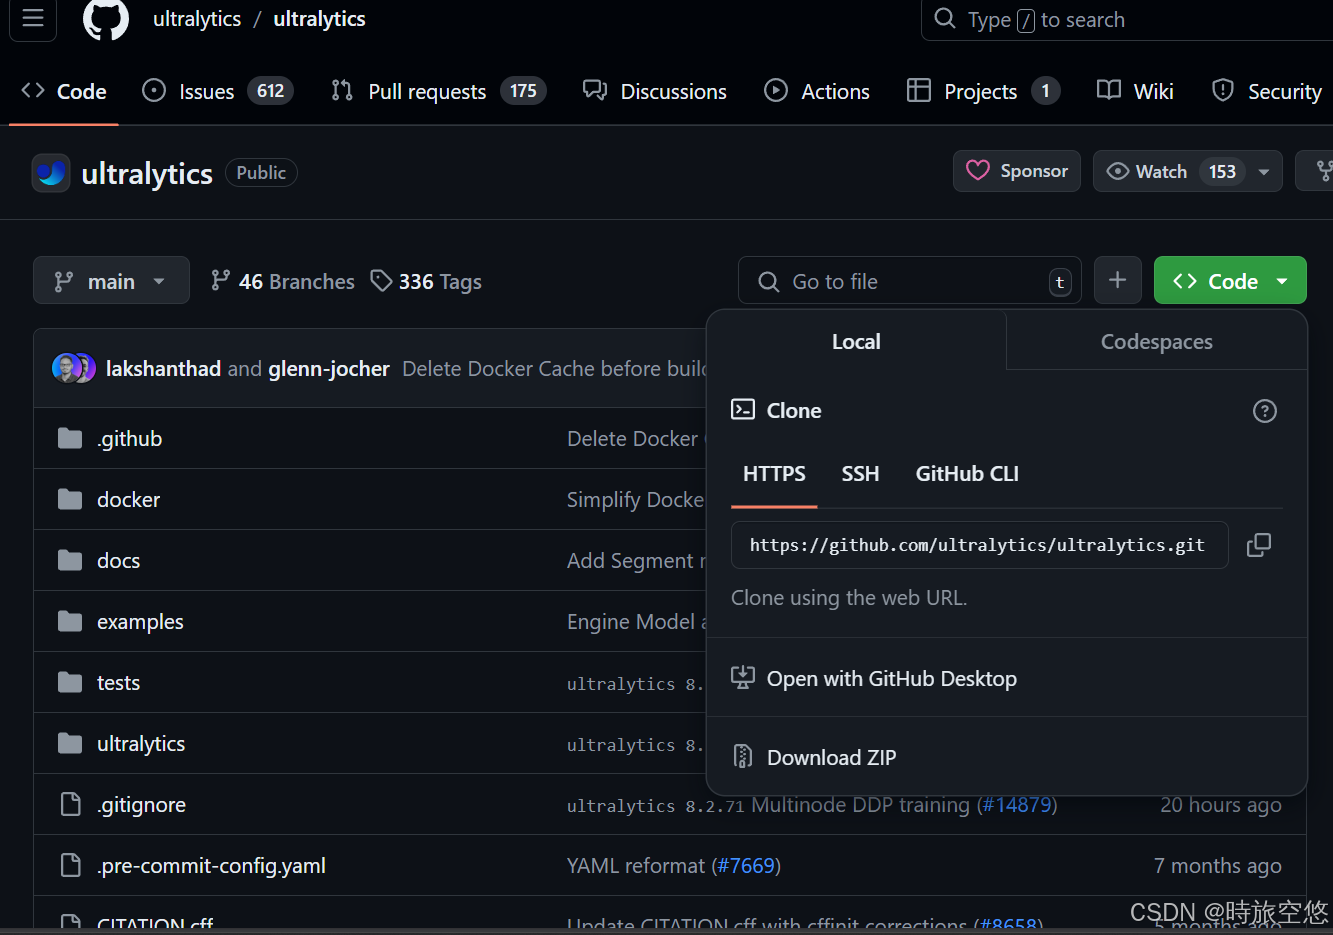This screenshot has height=935, width=1333.
Task: Open the tests folder name
Action: point(118,682)
